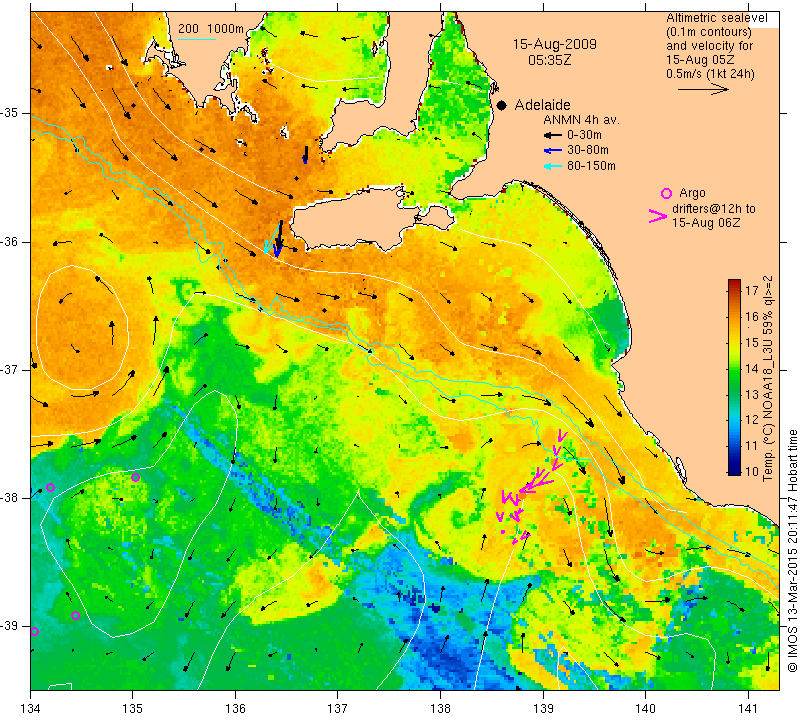This screenshot has width=800, height=720.
Task: Click the blue 30-80m legend arrow
Action: [x=553, y=151]
